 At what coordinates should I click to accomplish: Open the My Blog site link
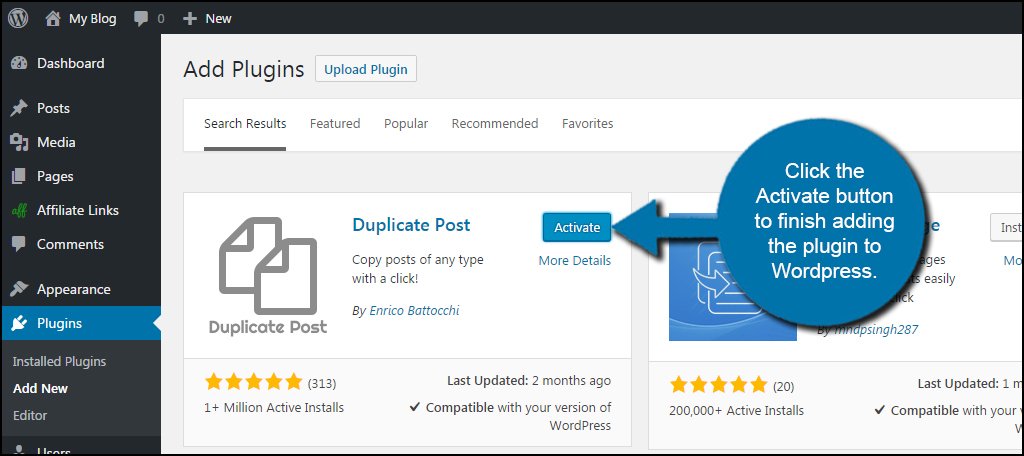tap(93, 19)
